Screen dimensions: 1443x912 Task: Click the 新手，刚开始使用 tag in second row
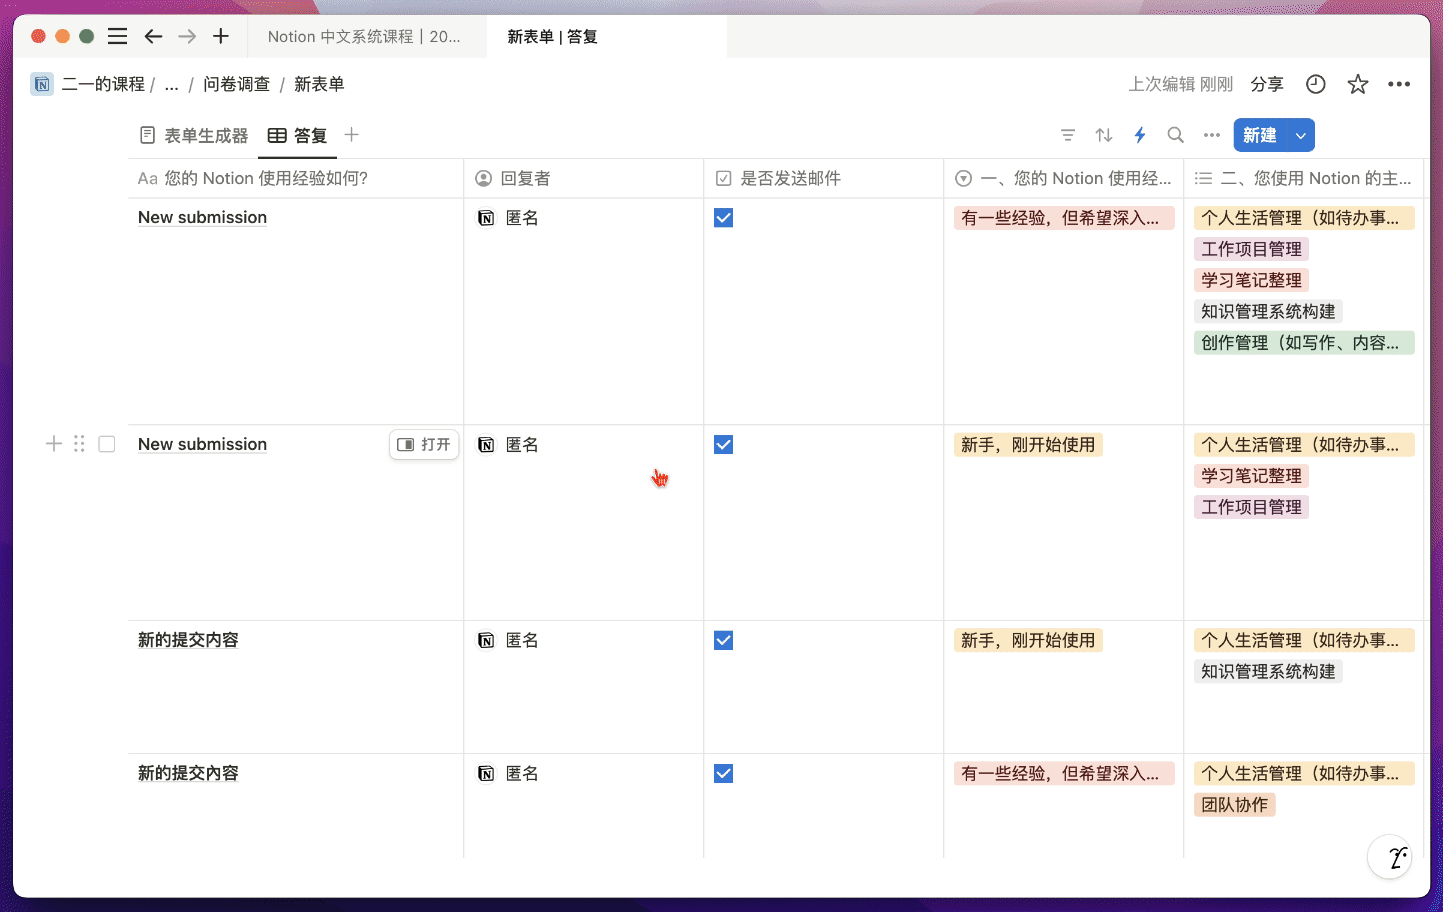click(x=1028, y=445)
